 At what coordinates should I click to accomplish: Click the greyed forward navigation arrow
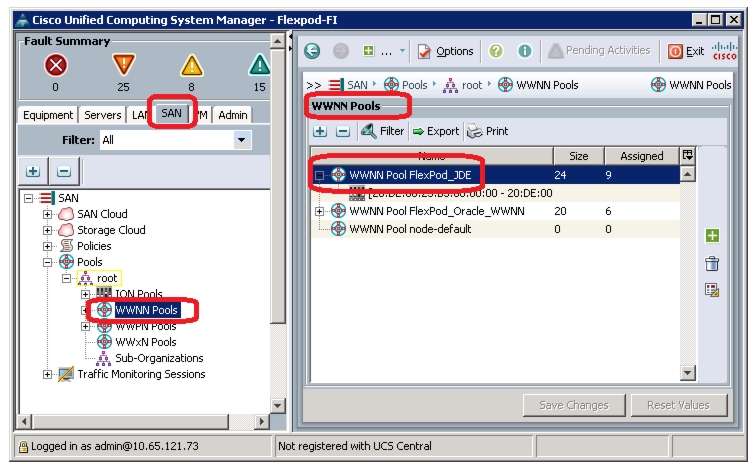341,50
